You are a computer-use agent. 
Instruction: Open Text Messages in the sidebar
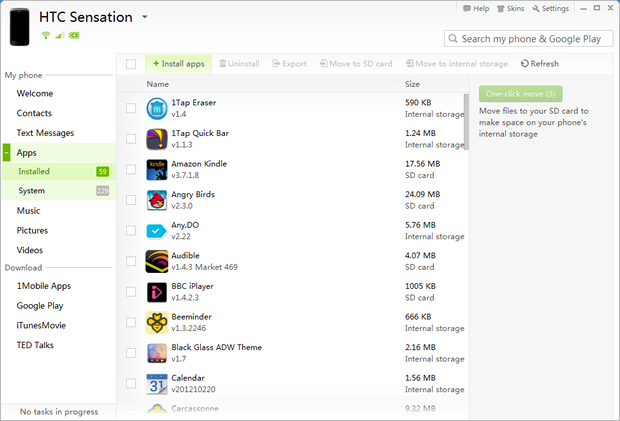[45, 133]
